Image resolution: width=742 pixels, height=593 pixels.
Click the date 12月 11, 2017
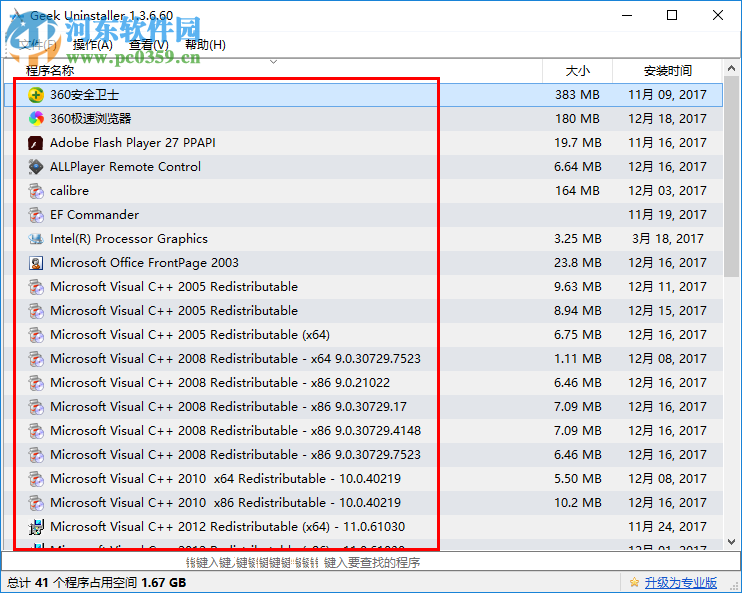click(x=667, y=287)
